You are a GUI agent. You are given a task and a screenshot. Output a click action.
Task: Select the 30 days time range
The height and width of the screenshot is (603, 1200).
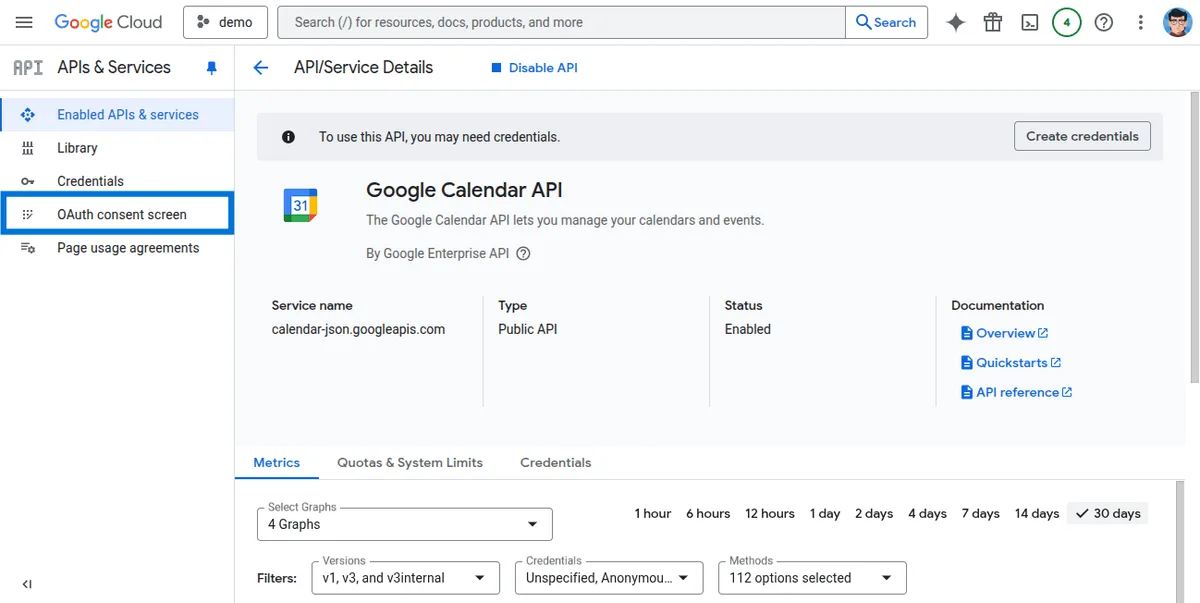click(x=1108, y=513)
